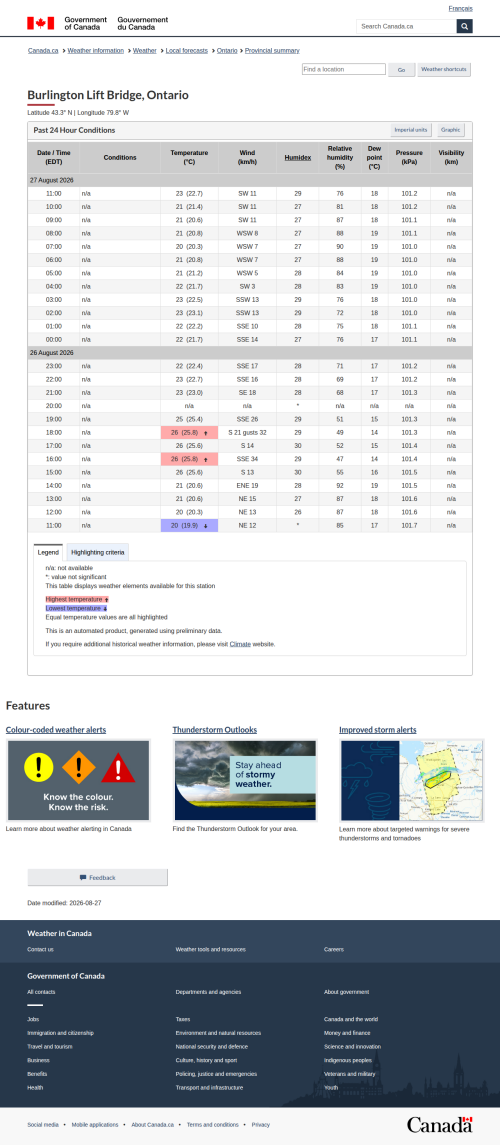
Task: Click the 26 August 2026 date row
Action: (250, 353)
